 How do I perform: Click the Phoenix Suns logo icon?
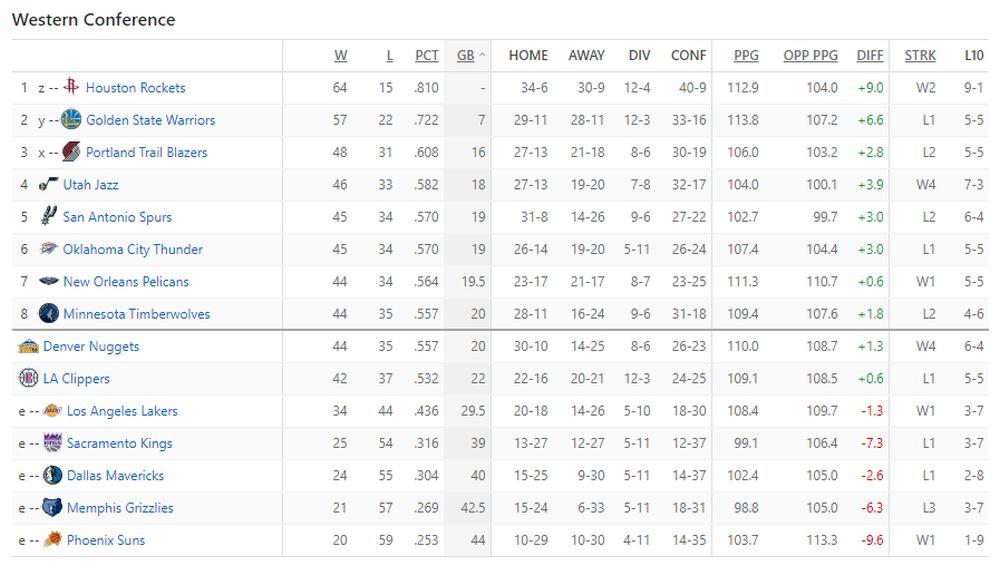52,540
